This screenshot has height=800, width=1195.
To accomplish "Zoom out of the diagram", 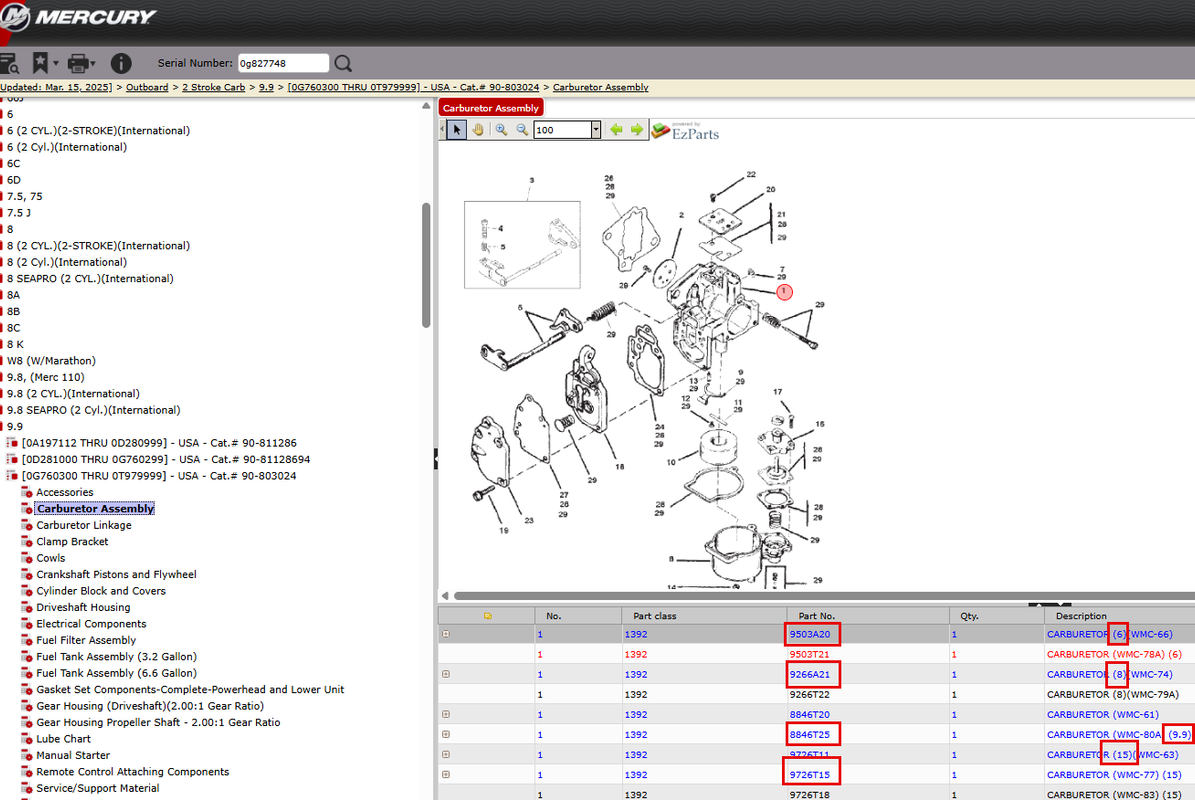I will (x=522, y=130).
